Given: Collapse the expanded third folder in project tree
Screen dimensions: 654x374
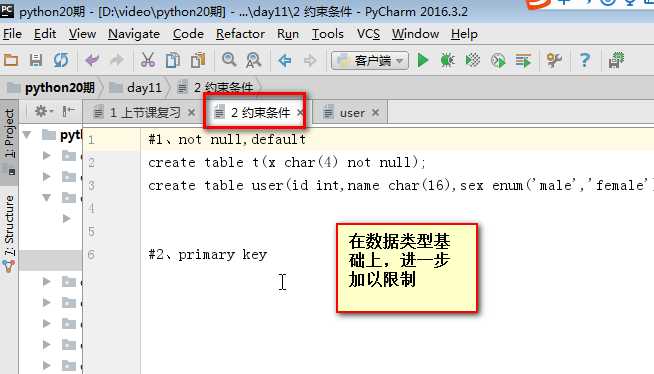Looking at the screenshot, I should coord(47,198).
